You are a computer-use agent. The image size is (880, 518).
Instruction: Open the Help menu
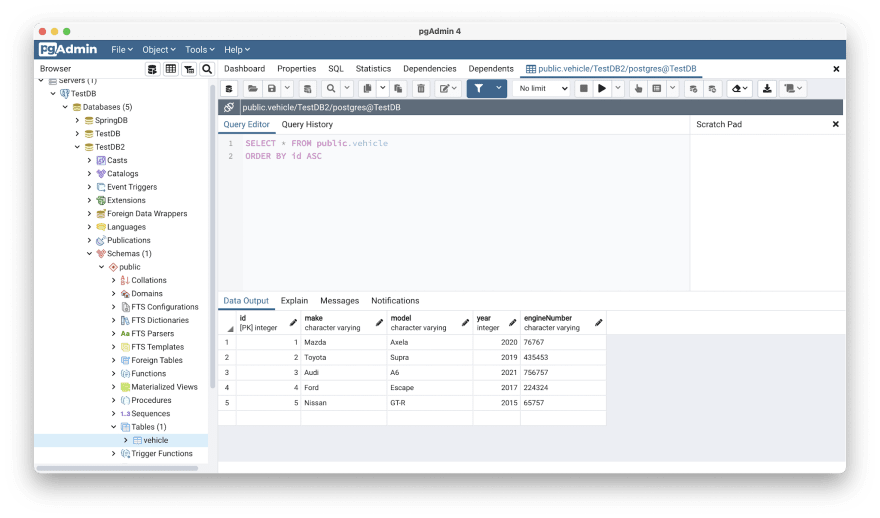pyautogui.click(x=237, y=50)
